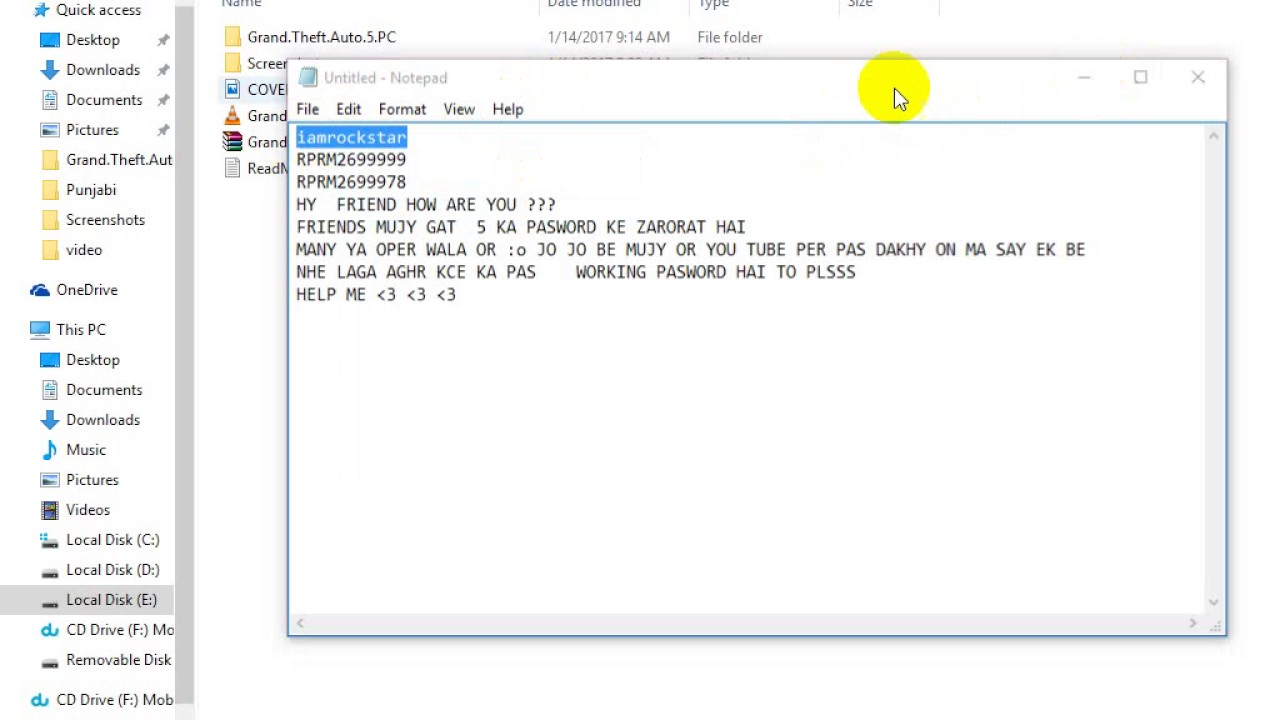
Task: Click the ReadMe text file icon
Action: point(233,167)
